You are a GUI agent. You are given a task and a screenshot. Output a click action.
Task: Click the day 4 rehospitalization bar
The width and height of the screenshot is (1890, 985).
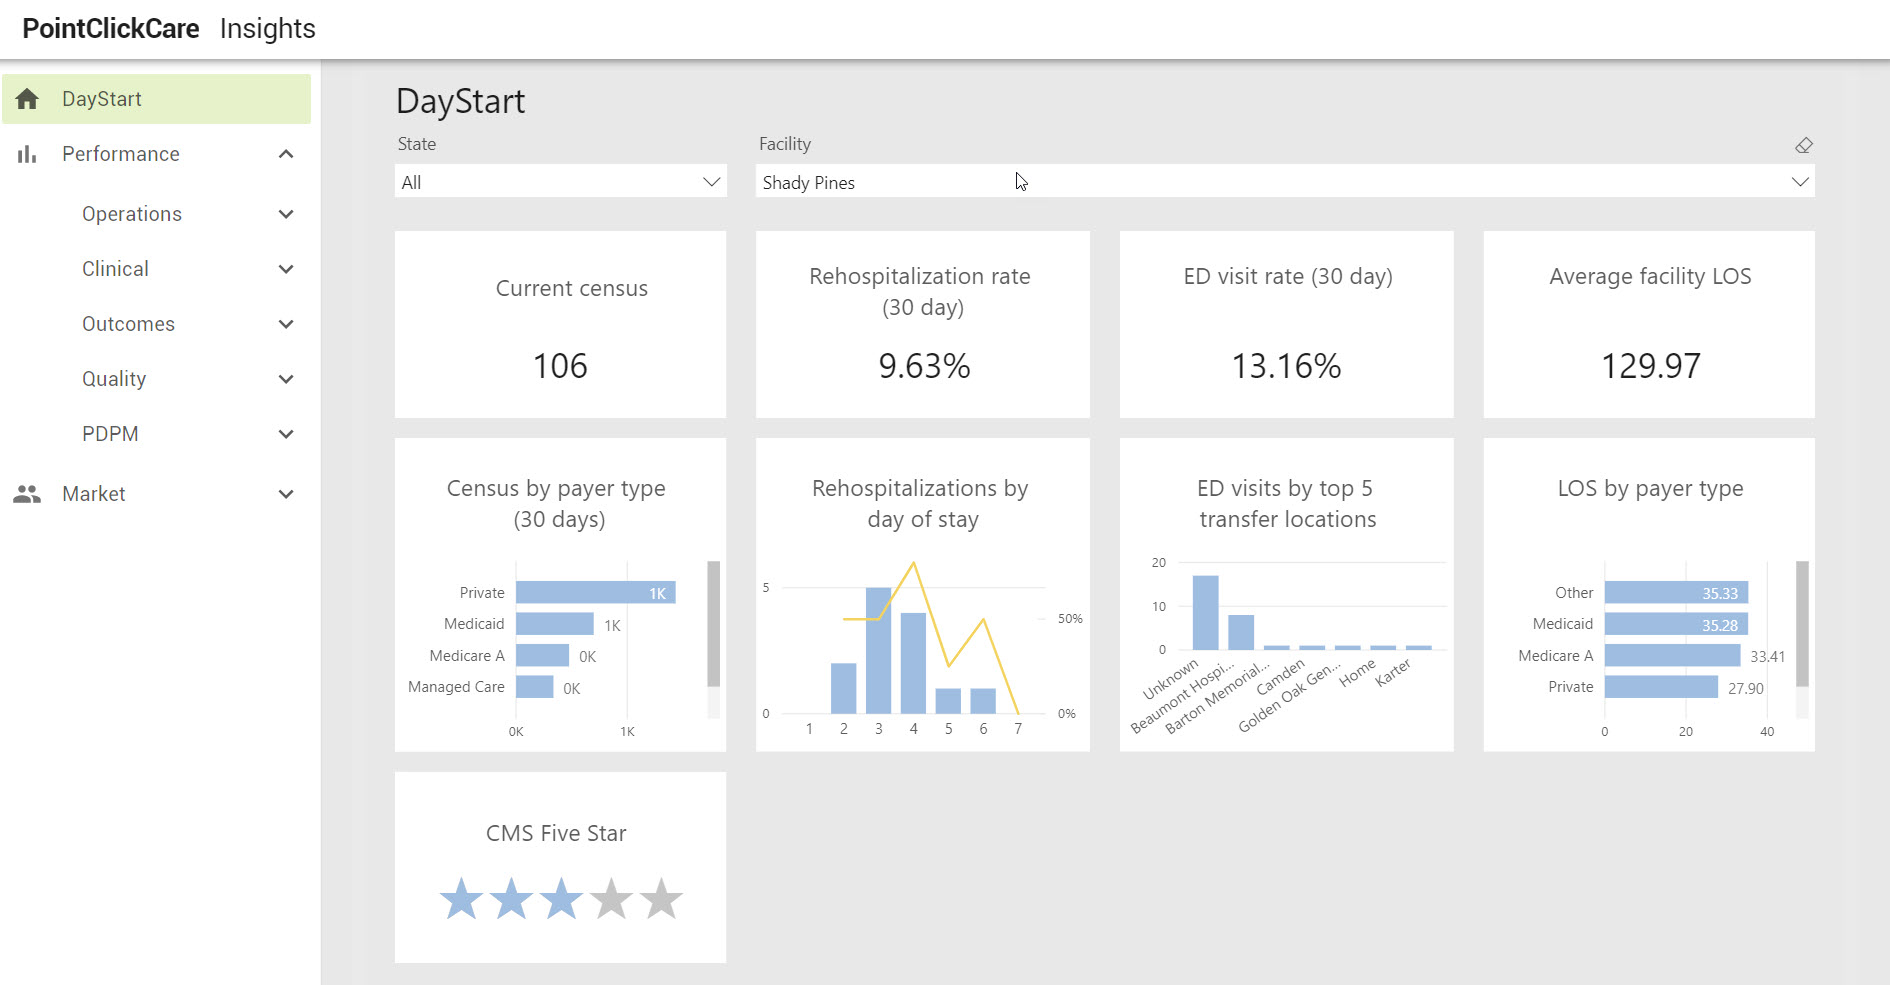[913, 663]
